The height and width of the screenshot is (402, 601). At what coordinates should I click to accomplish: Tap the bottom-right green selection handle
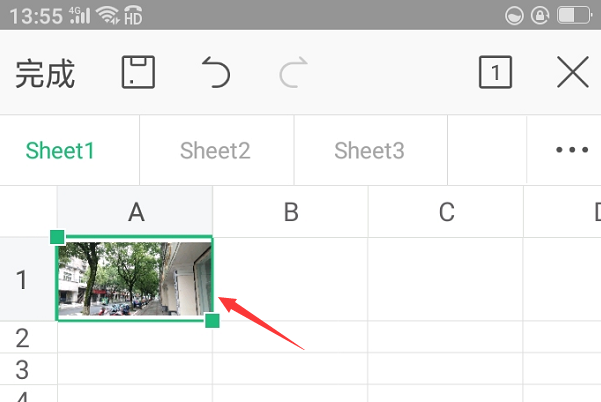[212, 321]
